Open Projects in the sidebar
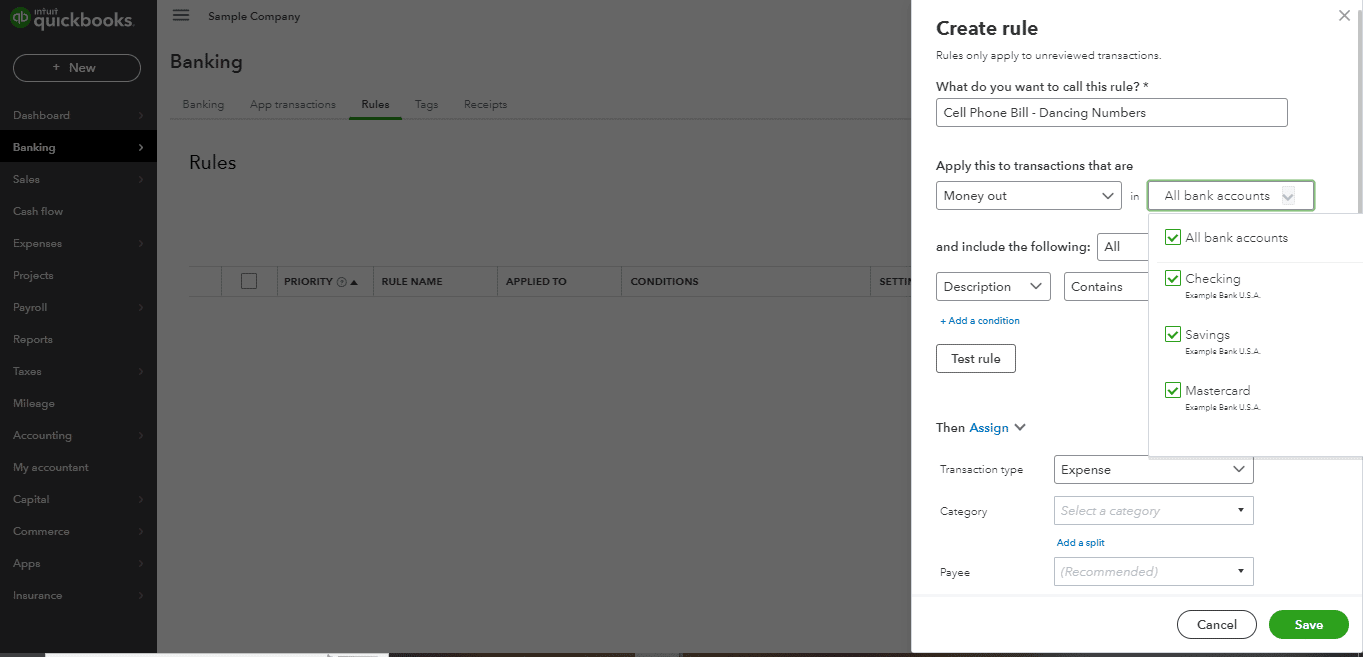This screenshot has width=1363, height=657. coord(78,275)
